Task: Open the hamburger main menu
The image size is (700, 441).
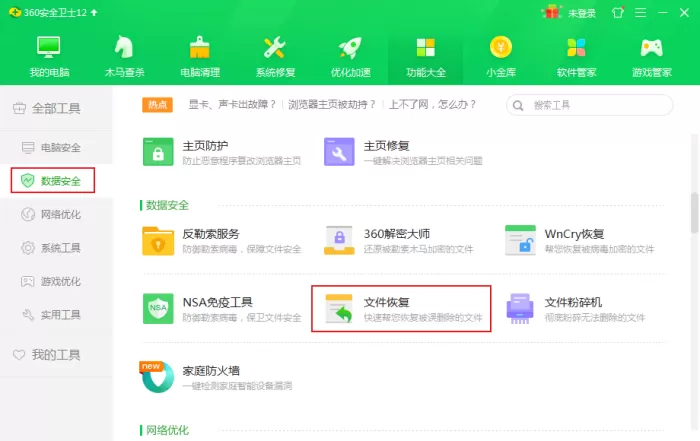Action: [x=641, y=12]
